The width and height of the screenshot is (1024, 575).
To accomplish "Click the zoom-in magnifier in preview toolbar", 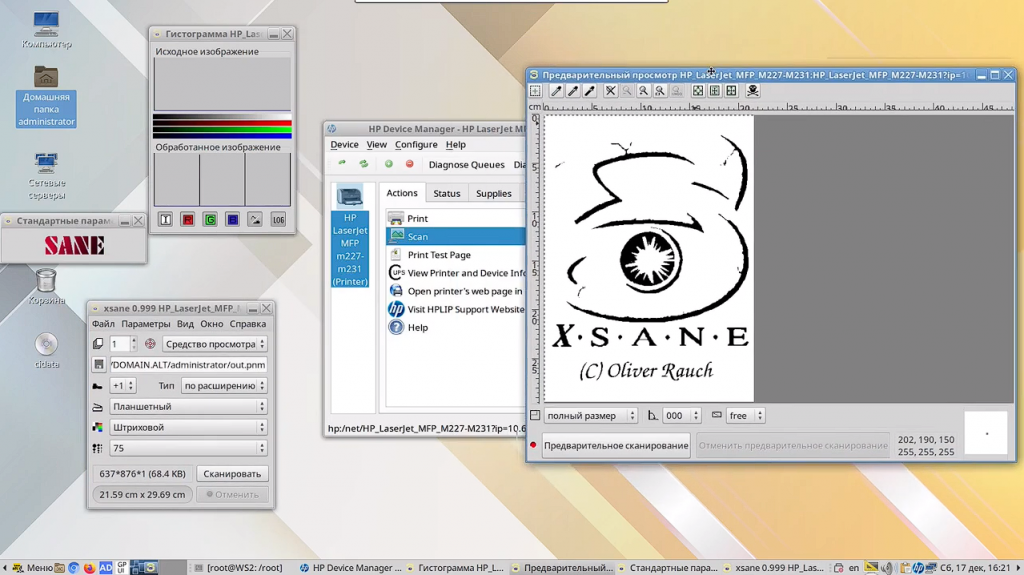I will [643, 91].
